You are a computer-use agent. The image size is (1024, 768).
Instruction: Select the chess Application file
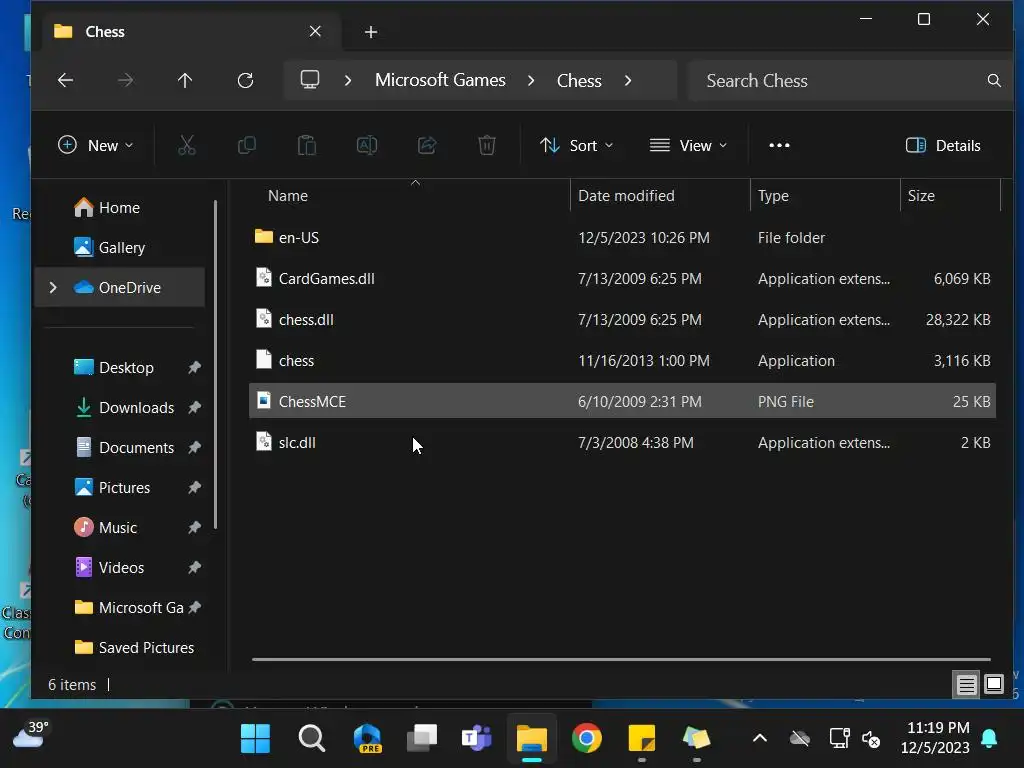622,360
